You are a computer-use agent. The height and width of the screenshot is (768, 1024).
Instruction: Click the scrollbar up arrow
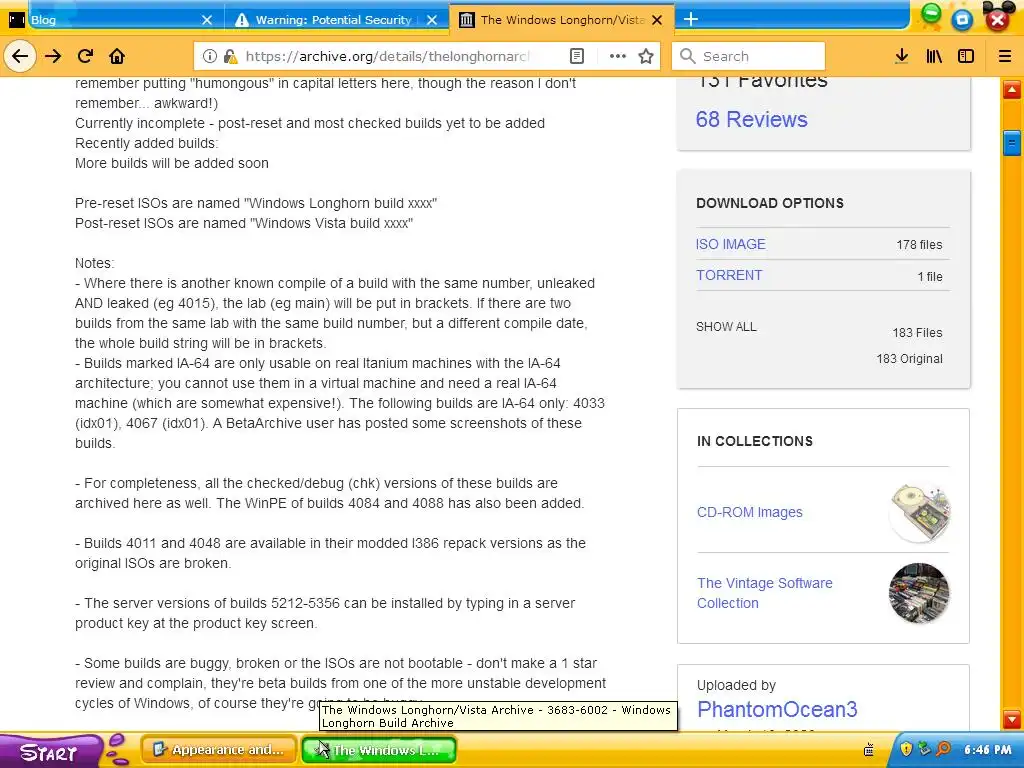1012,90
